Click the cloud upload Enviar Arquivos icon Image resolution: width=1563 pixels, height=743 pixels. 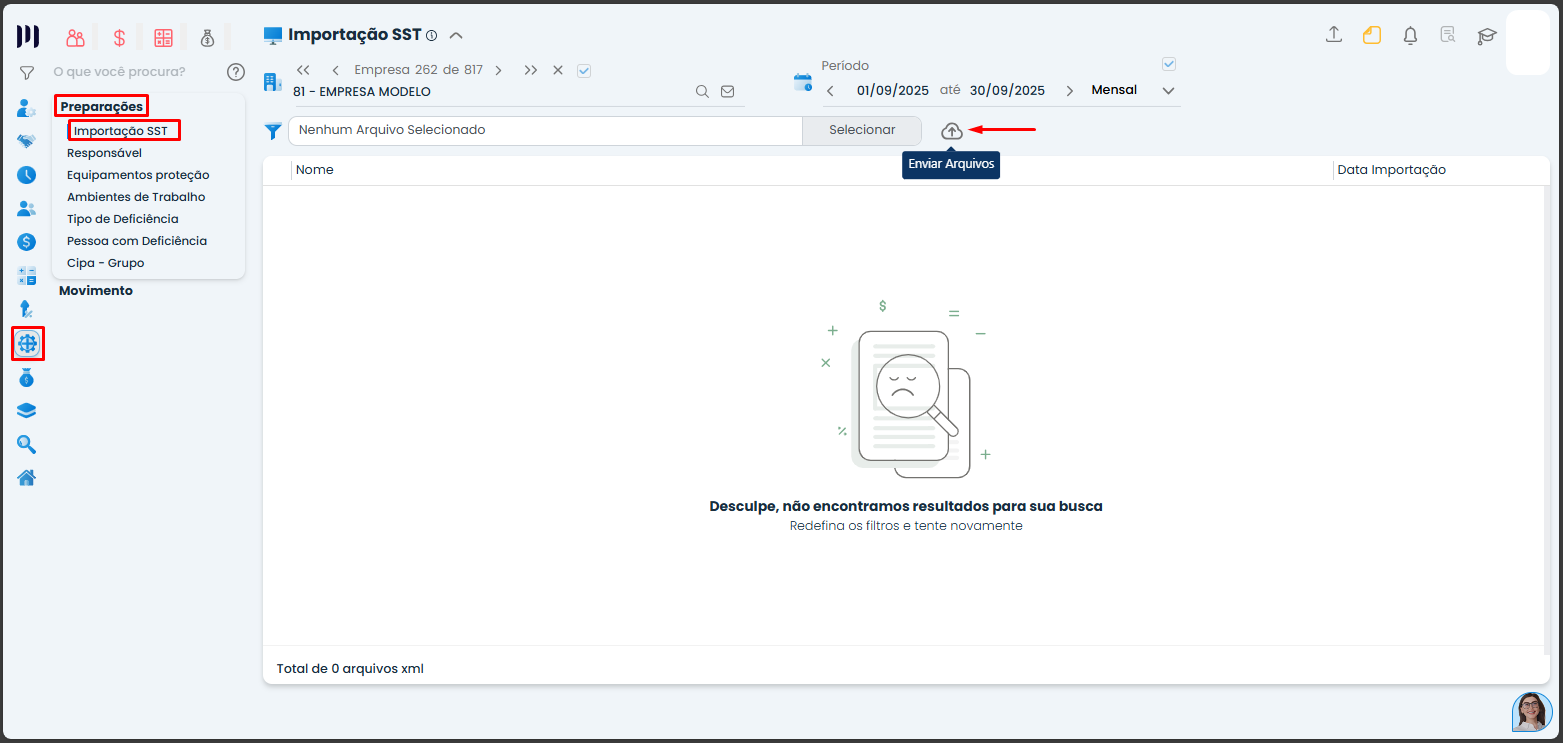pos(952,131)
